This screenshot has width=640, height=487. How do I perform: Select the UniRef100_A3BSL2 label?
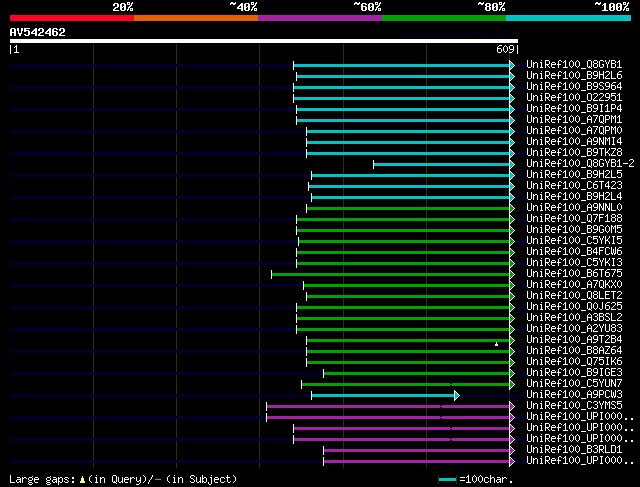[574, 318]
